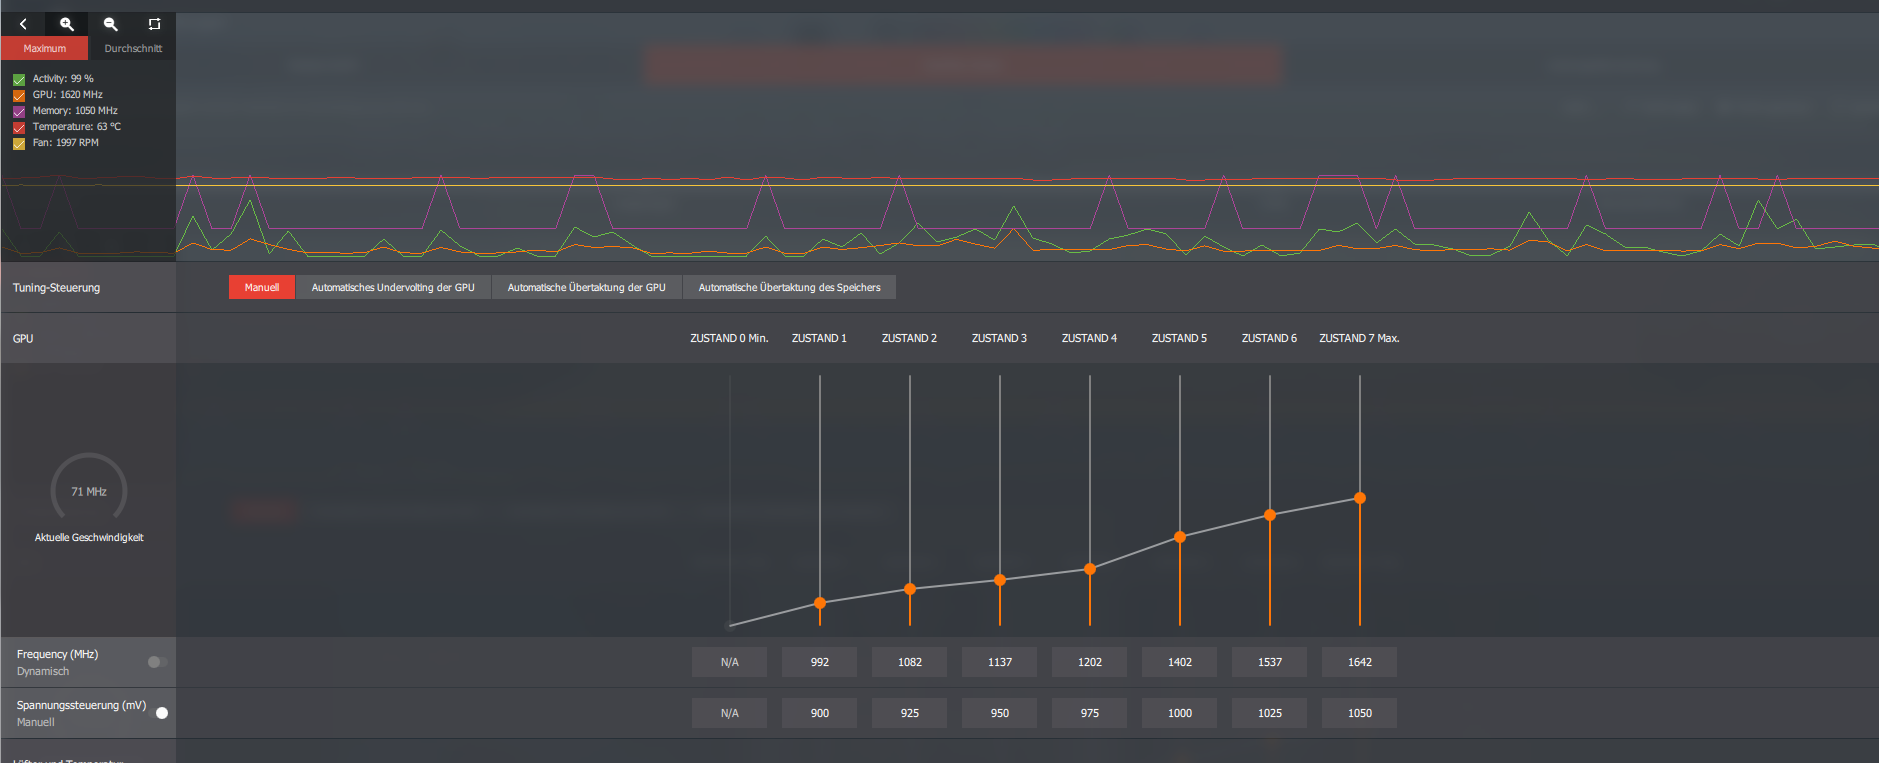This screenshot has height=763, width=1879.
Task: Click the Aktuelle Geschwindigkeit label
Action: click(x=89, y=538)
